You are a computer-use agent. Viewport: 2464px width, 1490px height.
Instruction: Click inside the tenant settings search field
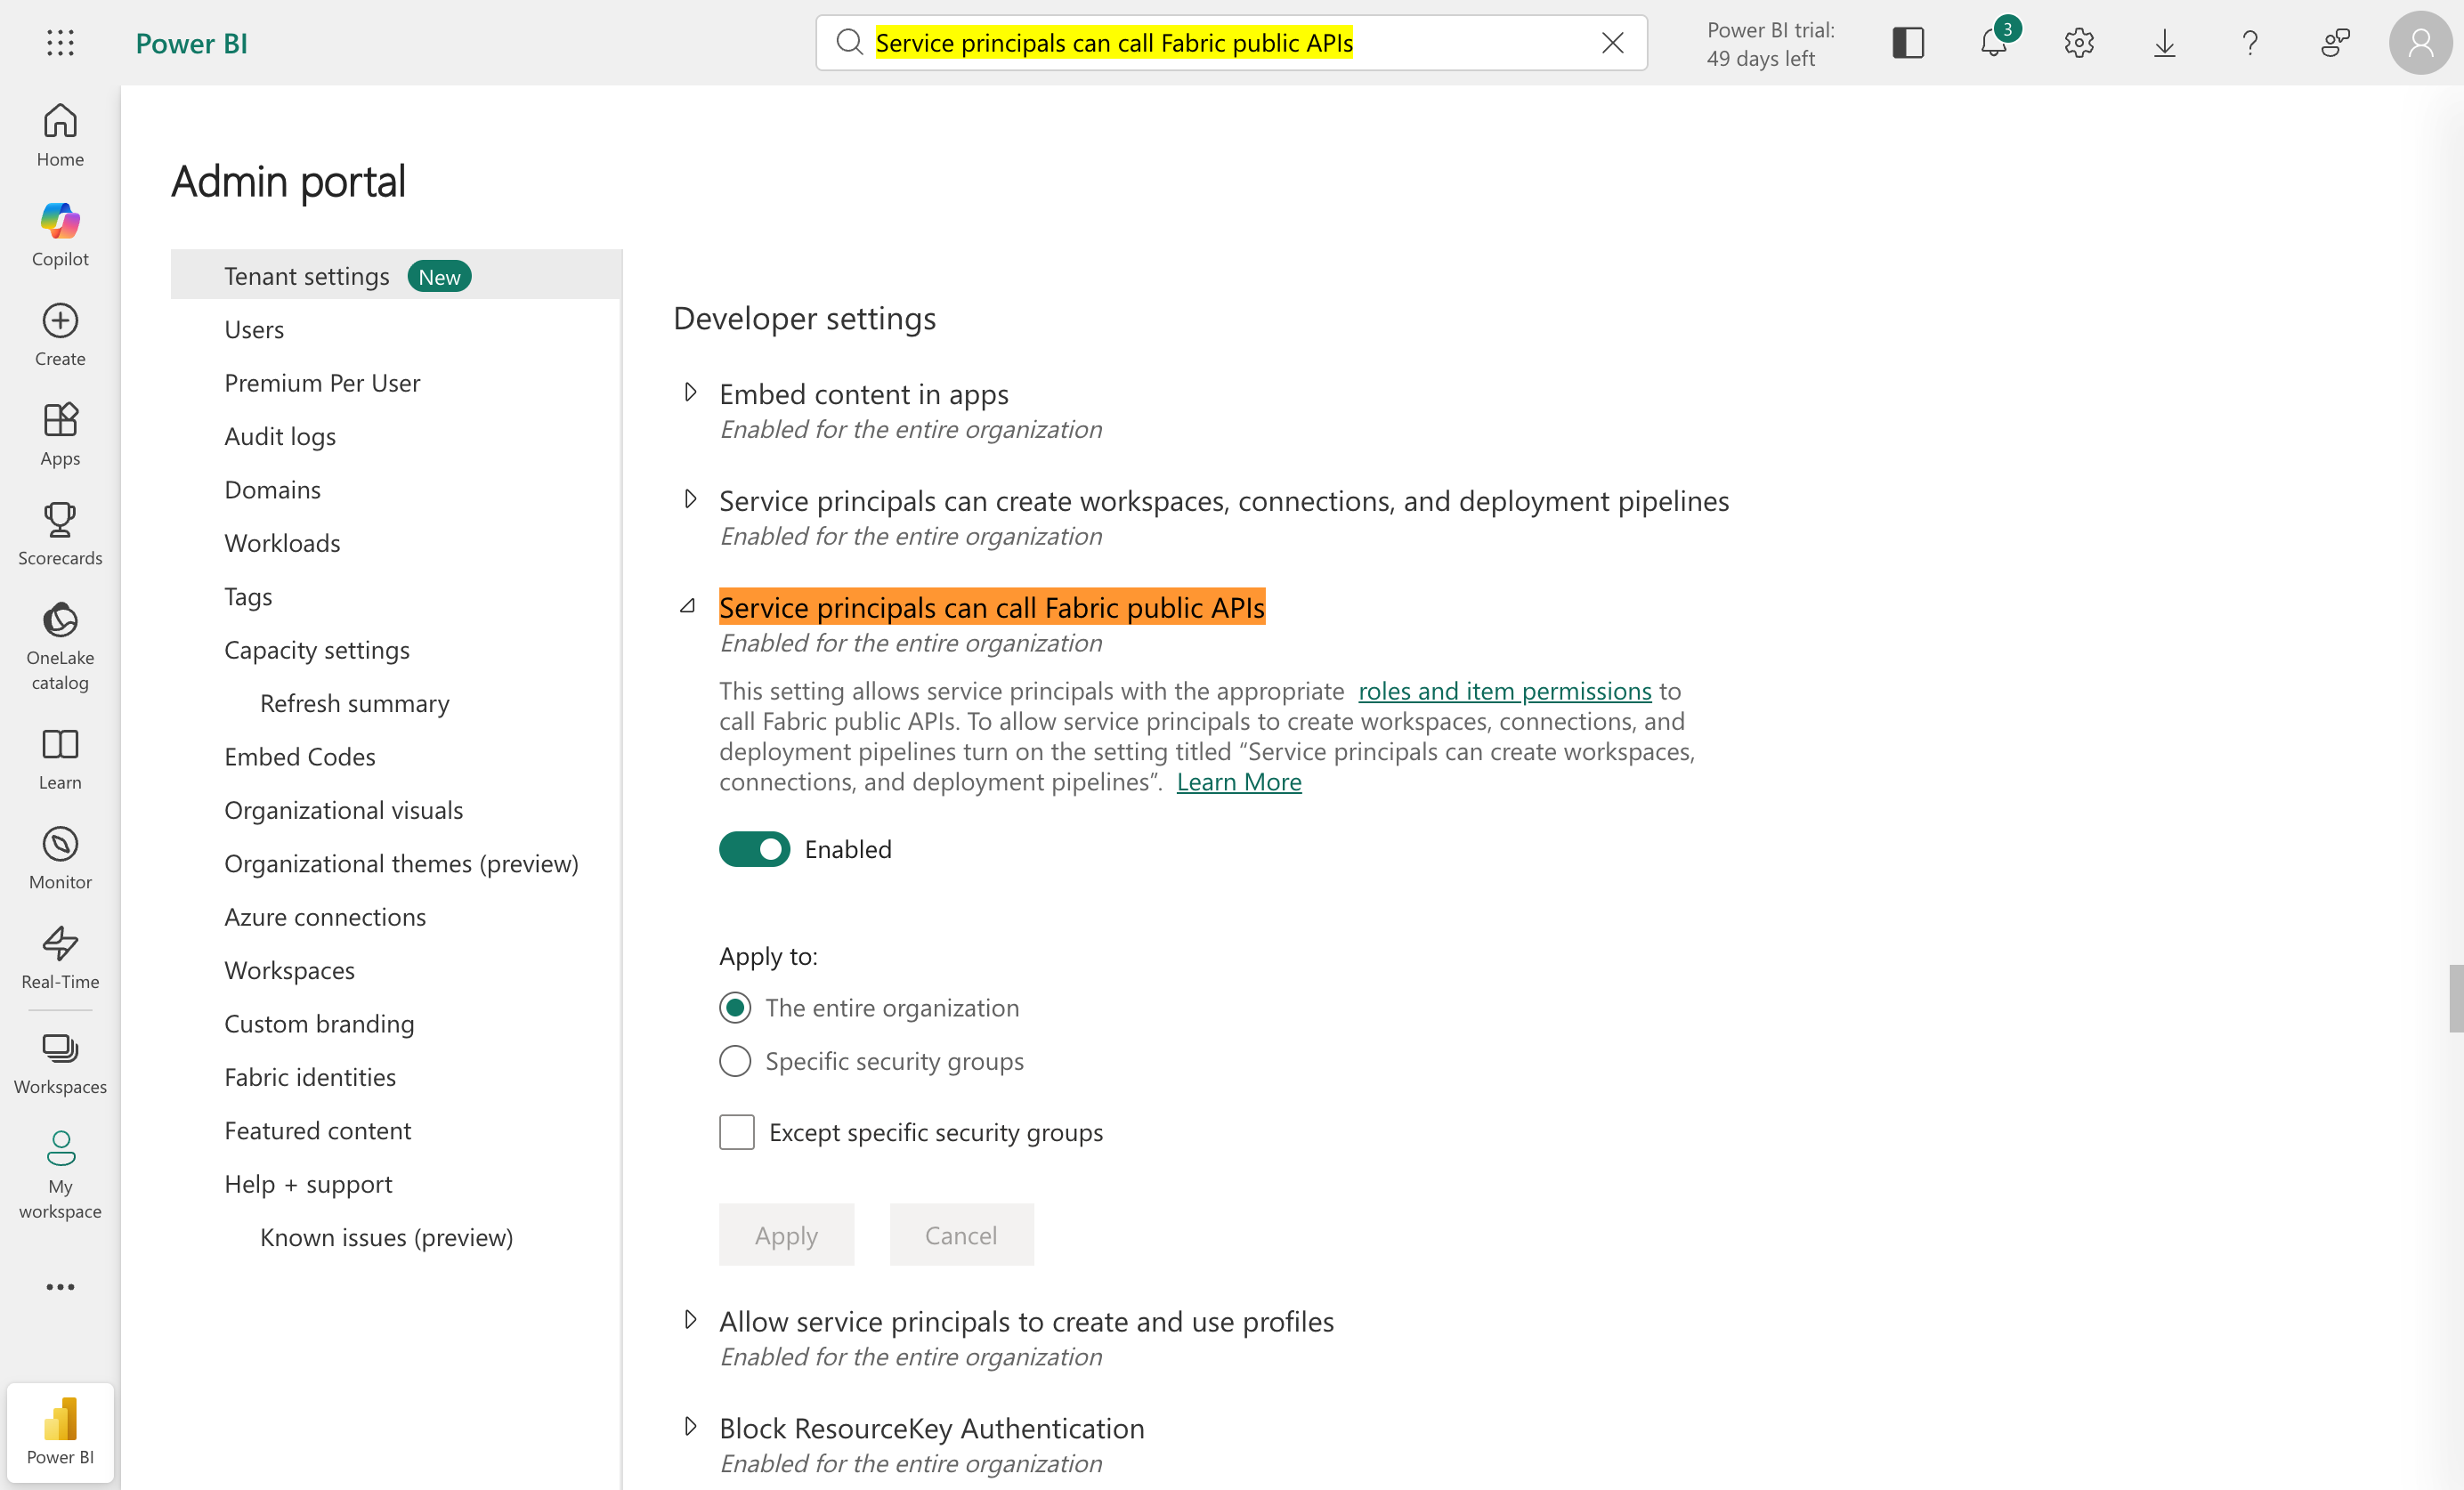[x=1231, y=43]
